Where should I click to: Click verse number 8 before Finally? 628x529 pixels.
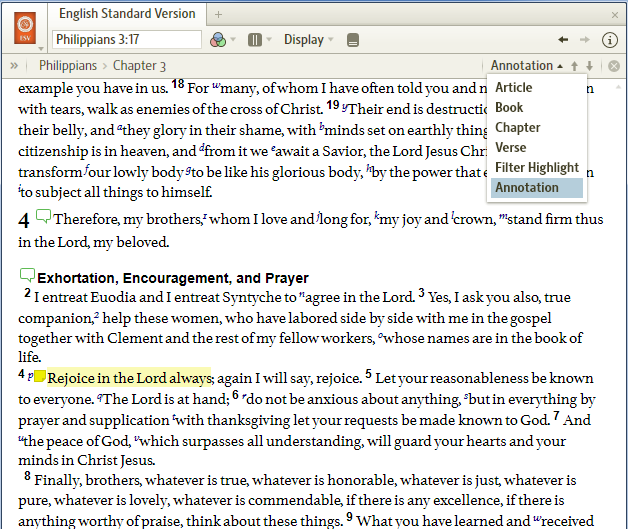(x=27, y=476)
